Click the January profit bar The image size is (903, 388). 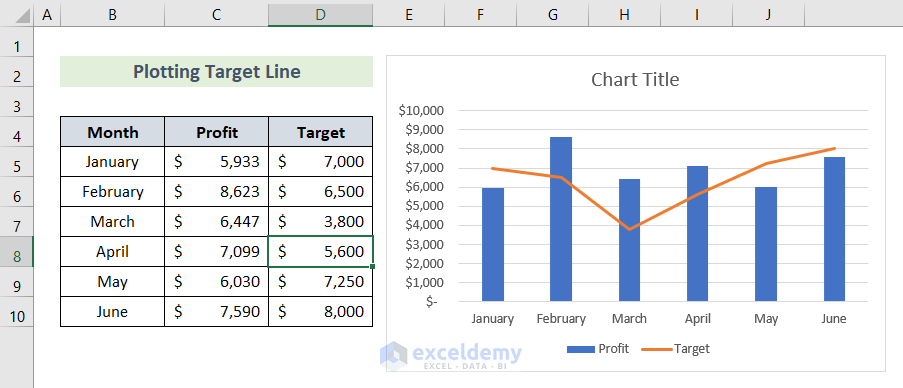[x=493, y=245]
